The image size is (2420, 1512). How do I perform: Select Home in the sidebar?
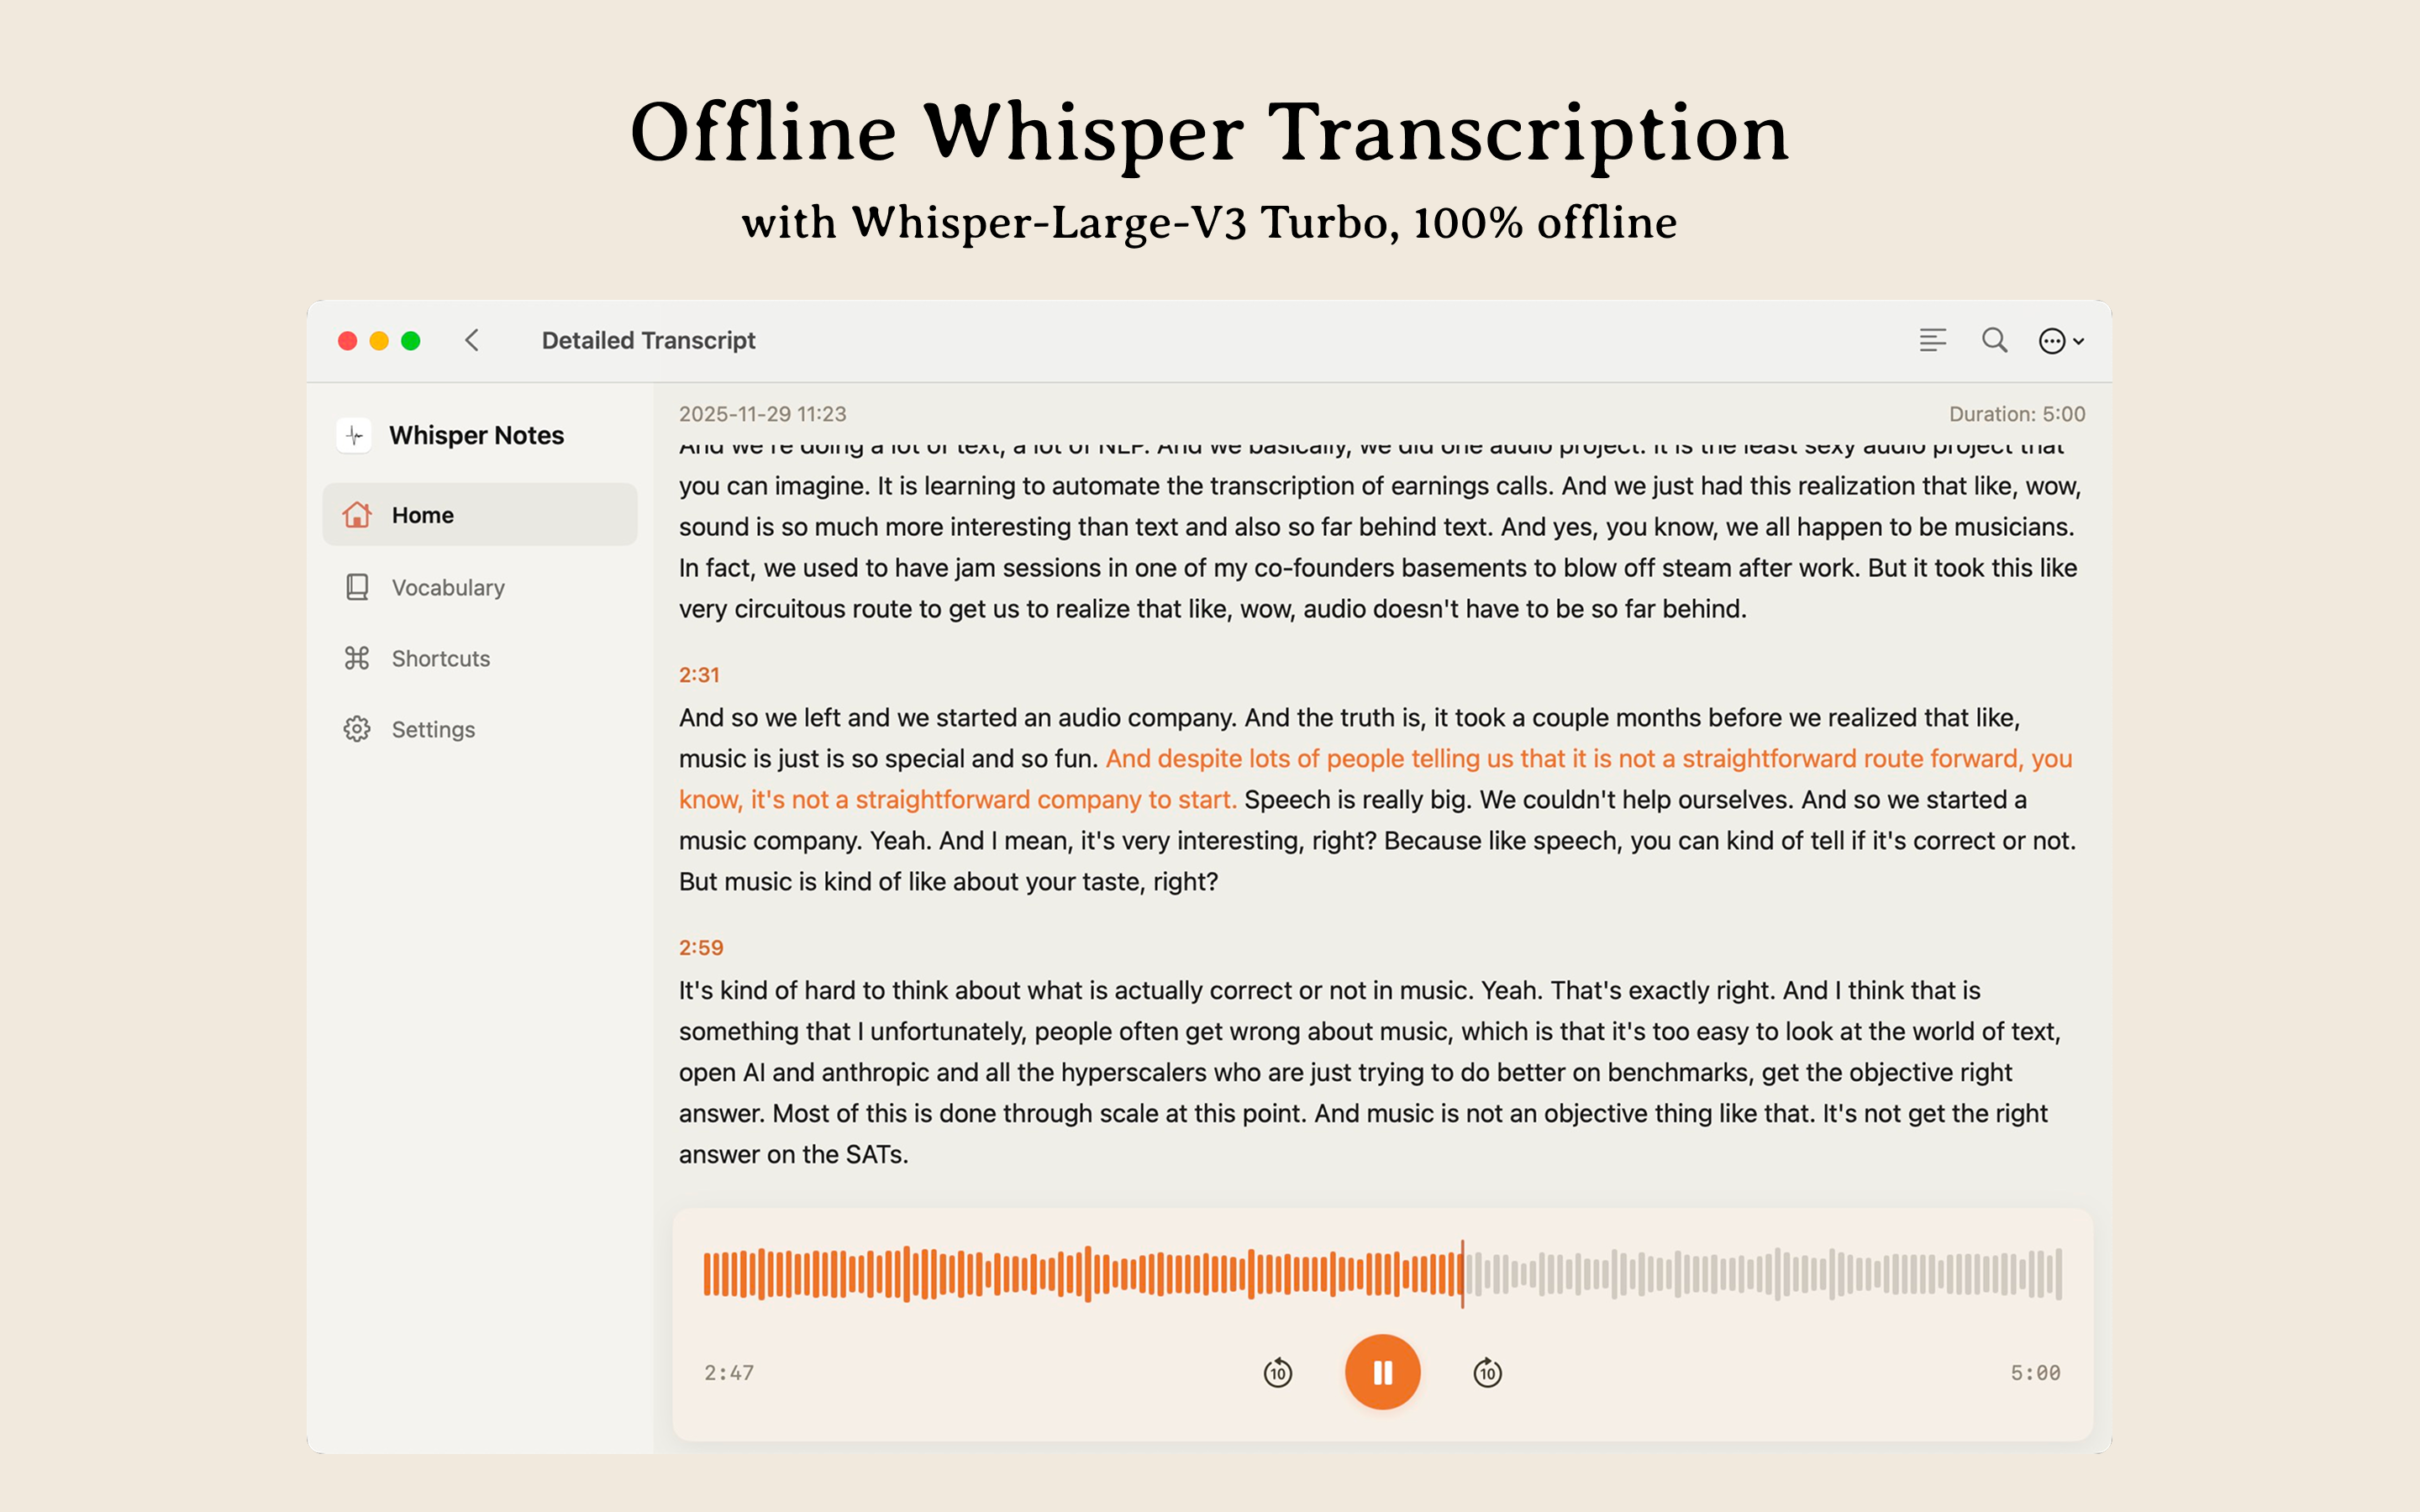[480, 514]
